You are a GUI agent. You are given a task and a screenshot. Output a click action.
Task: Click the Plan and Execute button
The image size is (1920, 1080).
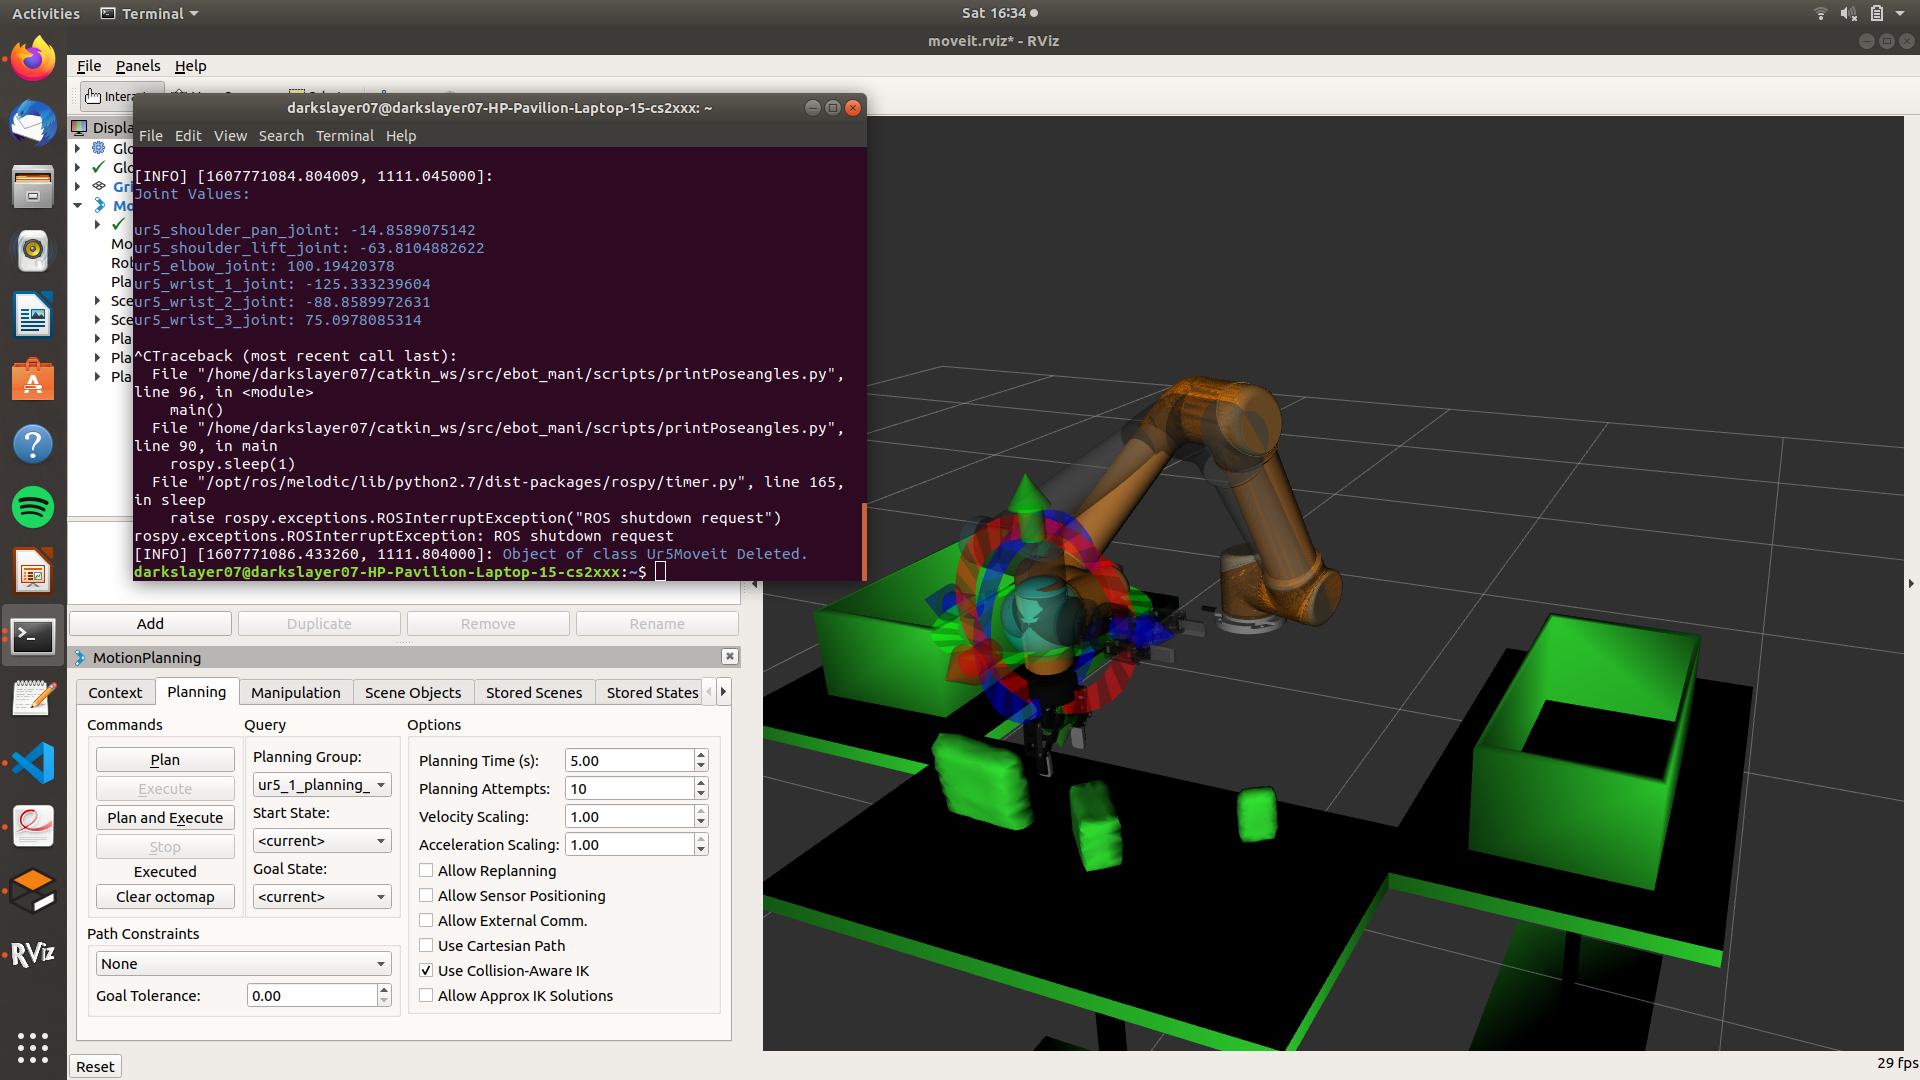(164, 817)
